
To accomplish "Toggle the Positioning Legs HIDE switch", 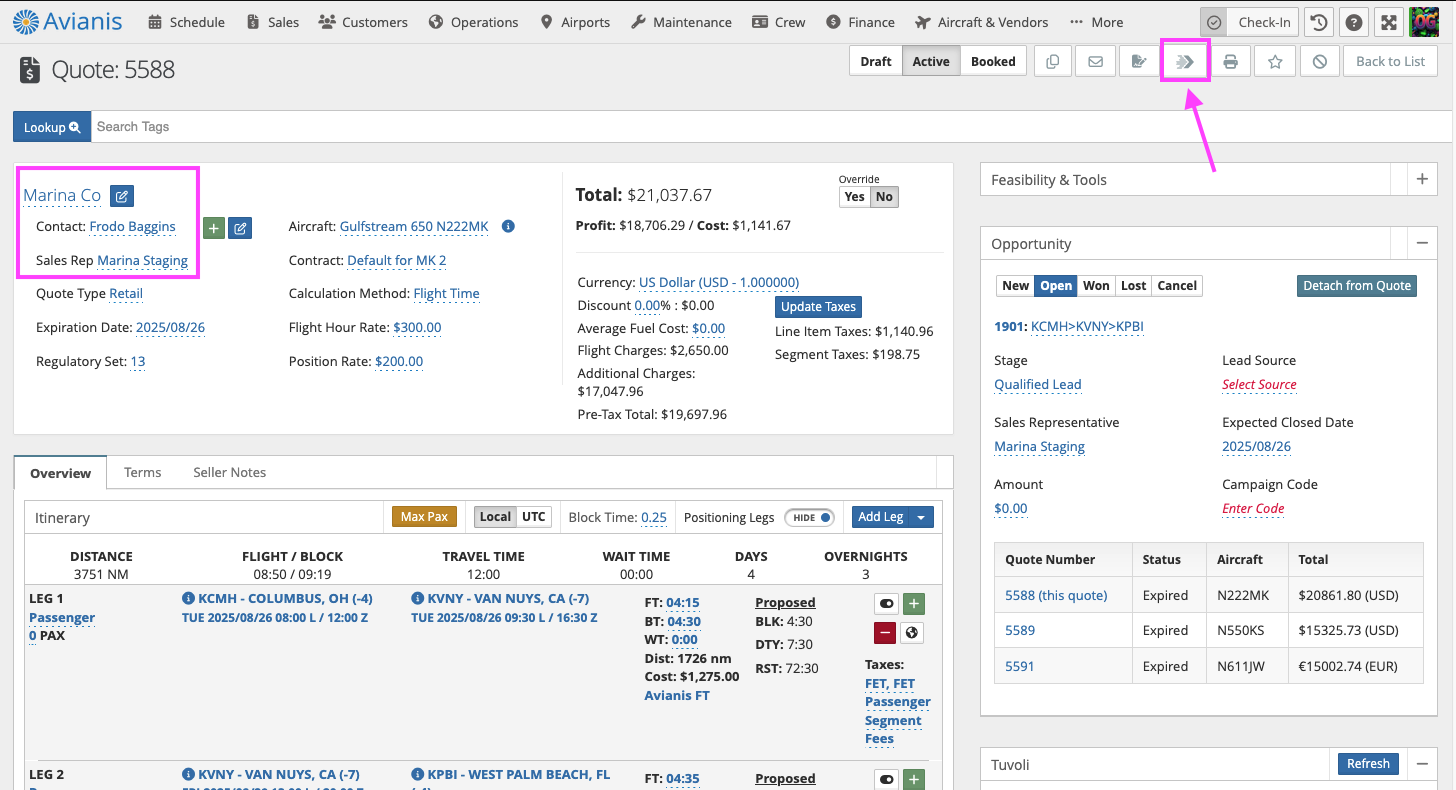I will click(x=810, y=517).
